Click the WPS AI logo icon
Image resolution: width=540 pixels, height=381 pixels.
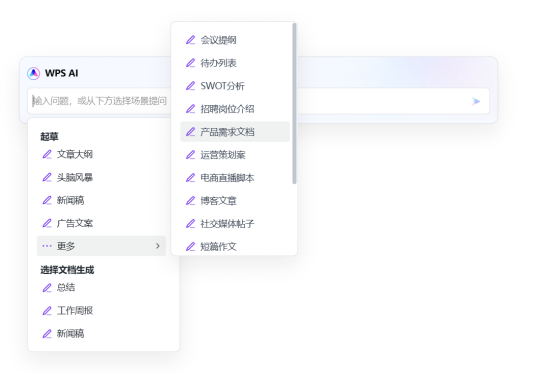(x=33, y=73)
